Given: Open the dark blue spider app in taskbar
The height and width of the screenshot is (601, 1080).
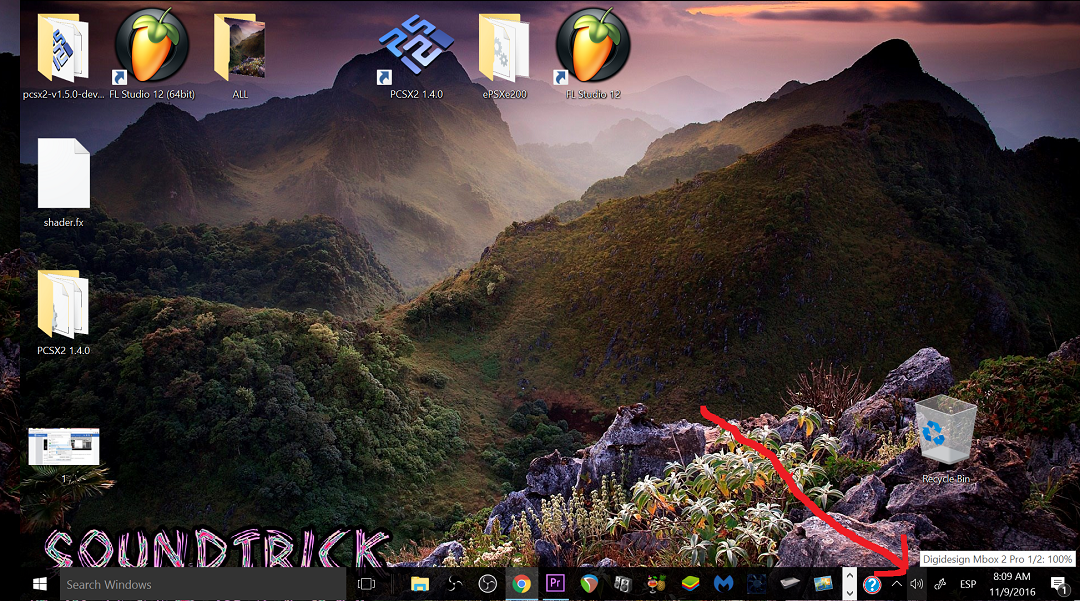Looking at the screenshot, I should 756,584.
